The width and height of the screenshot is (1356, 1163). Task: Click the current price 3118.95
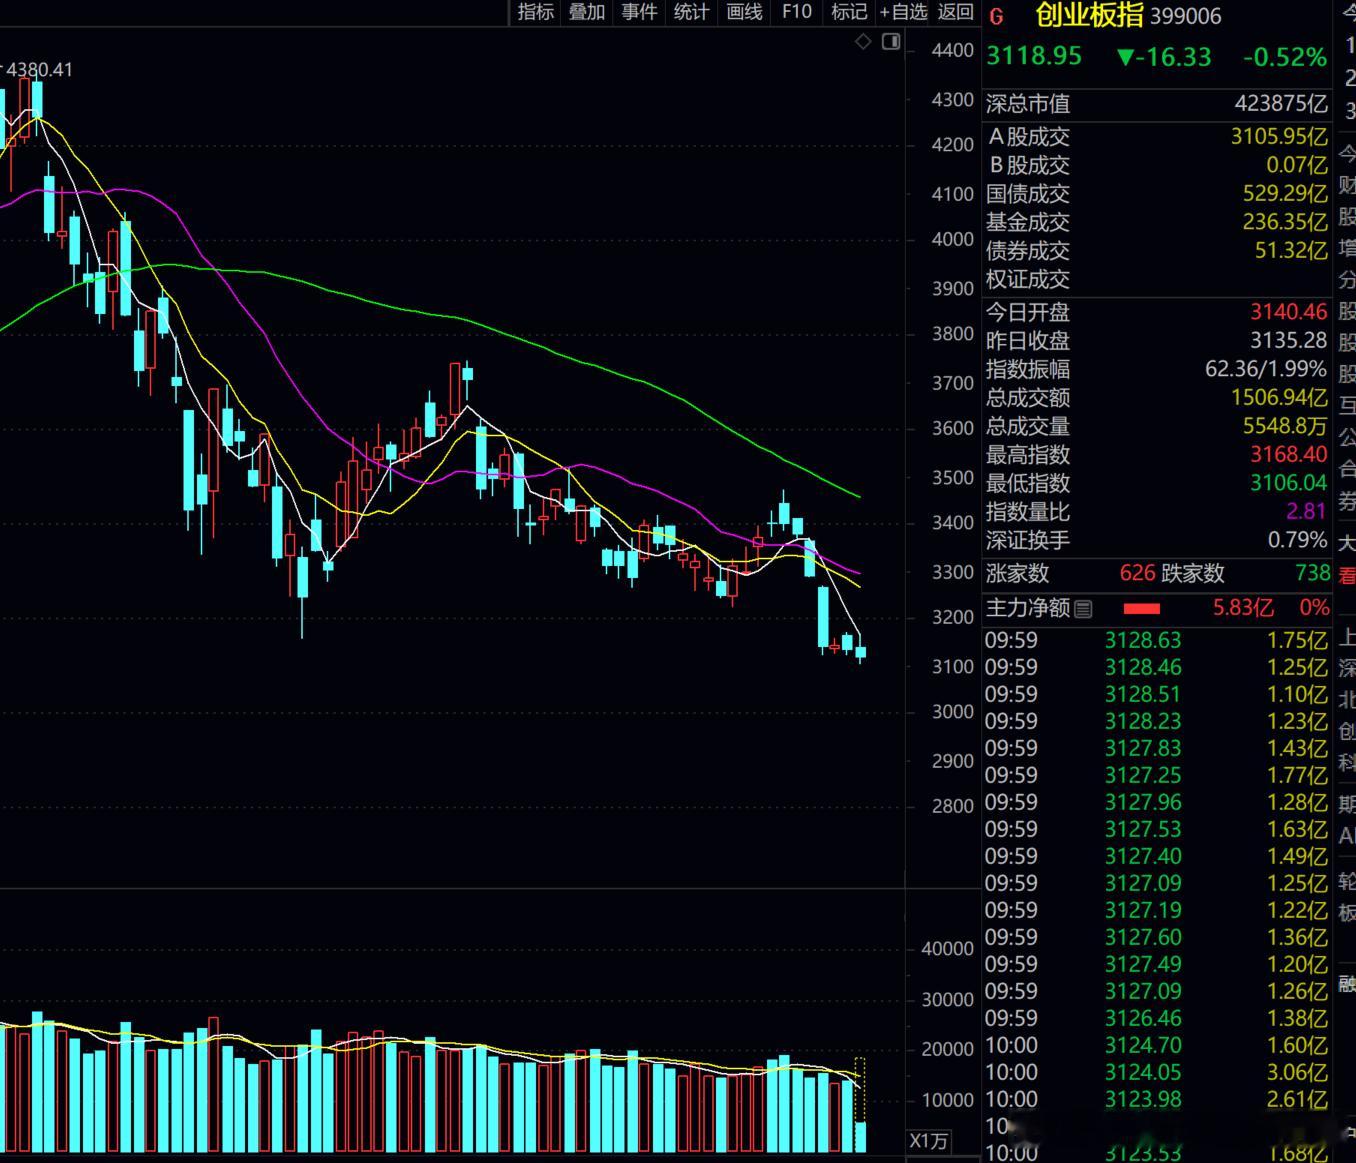(x=1034, y=56)
